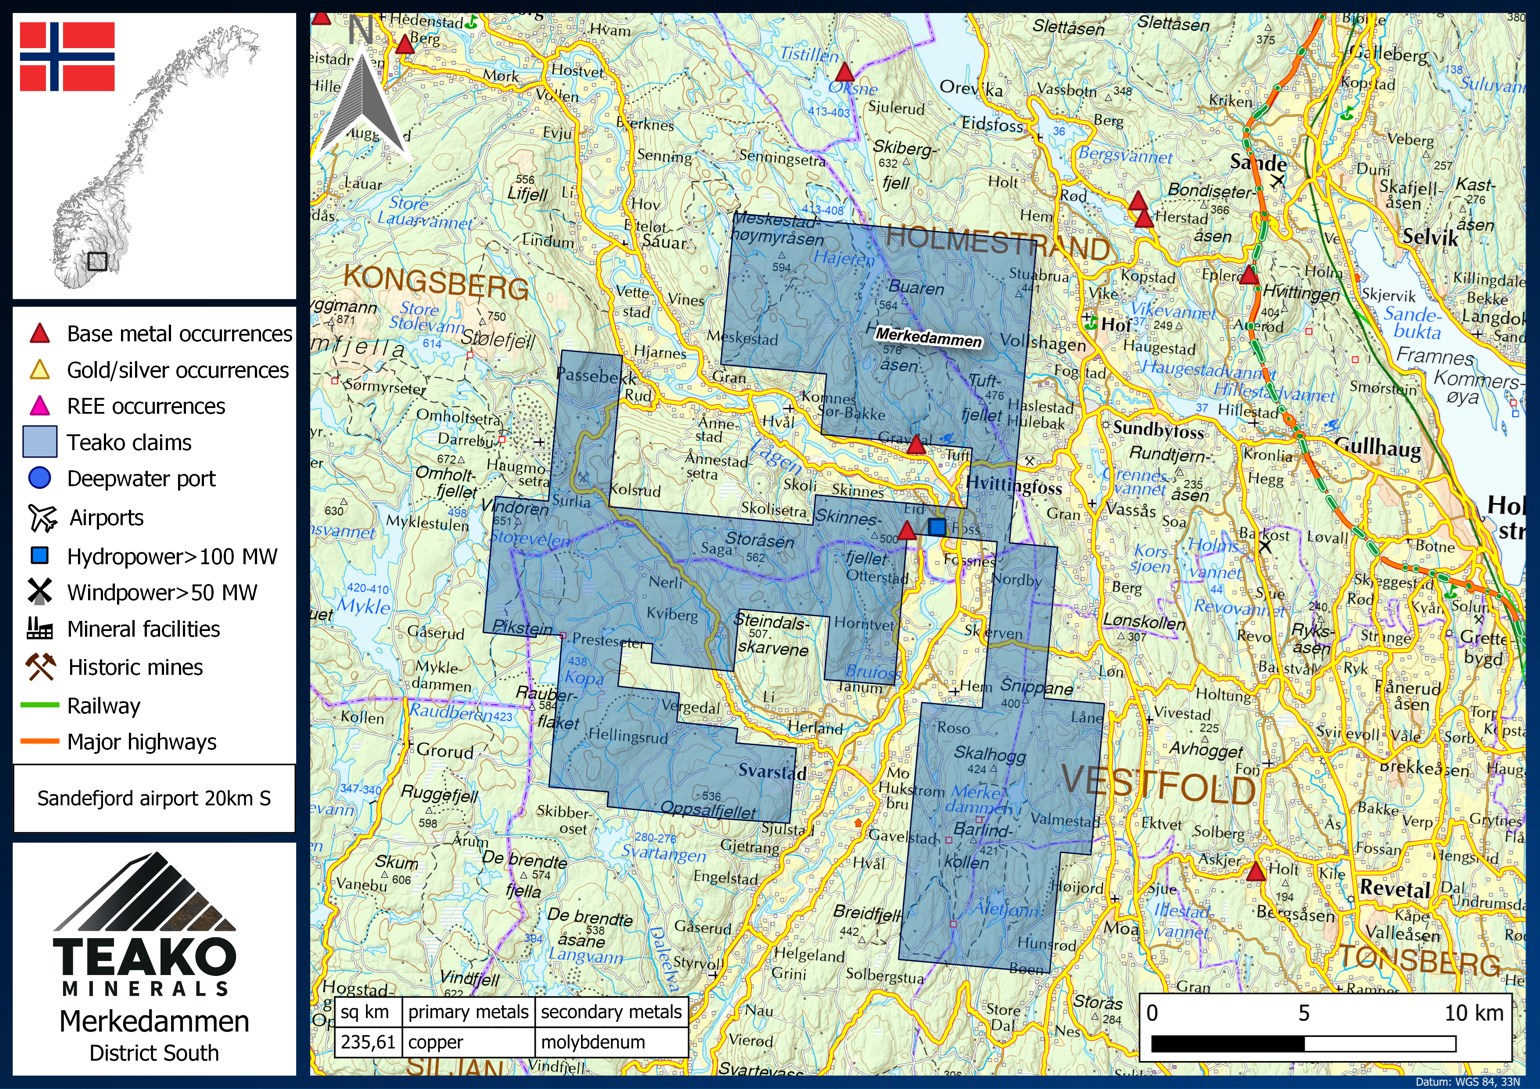Click the Norwegian flag in the inset
The width and height of the screenshot is (1540, 1089).
point(67,57)
